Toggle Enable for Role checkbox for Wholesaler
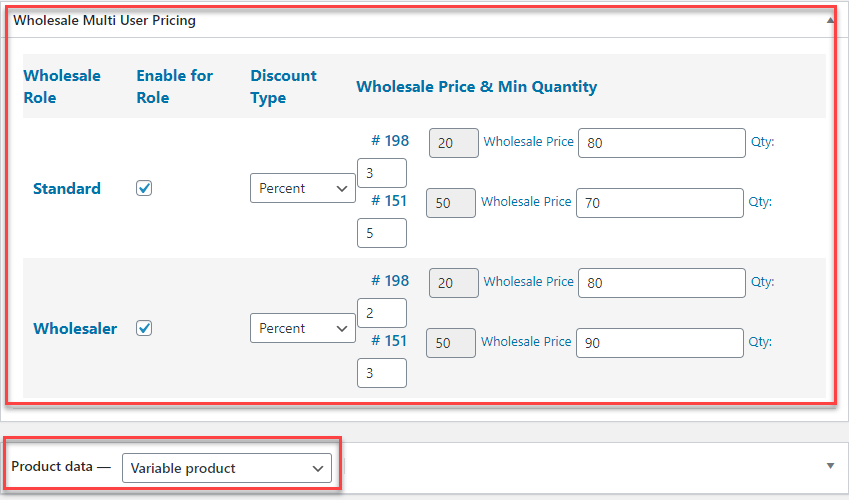 click(144, 328)
